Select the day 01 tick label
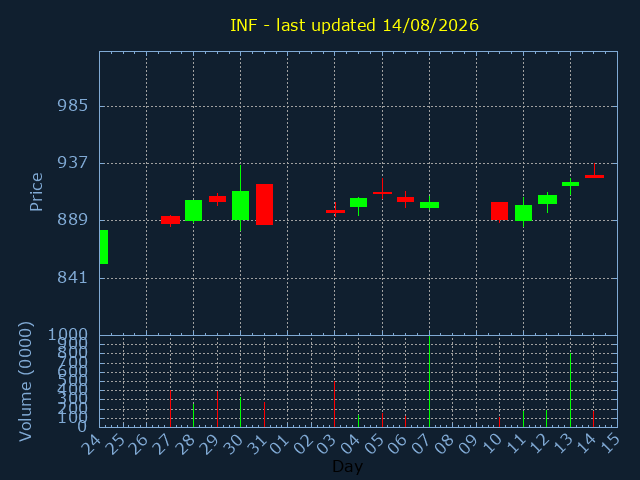 coord(281,443)
